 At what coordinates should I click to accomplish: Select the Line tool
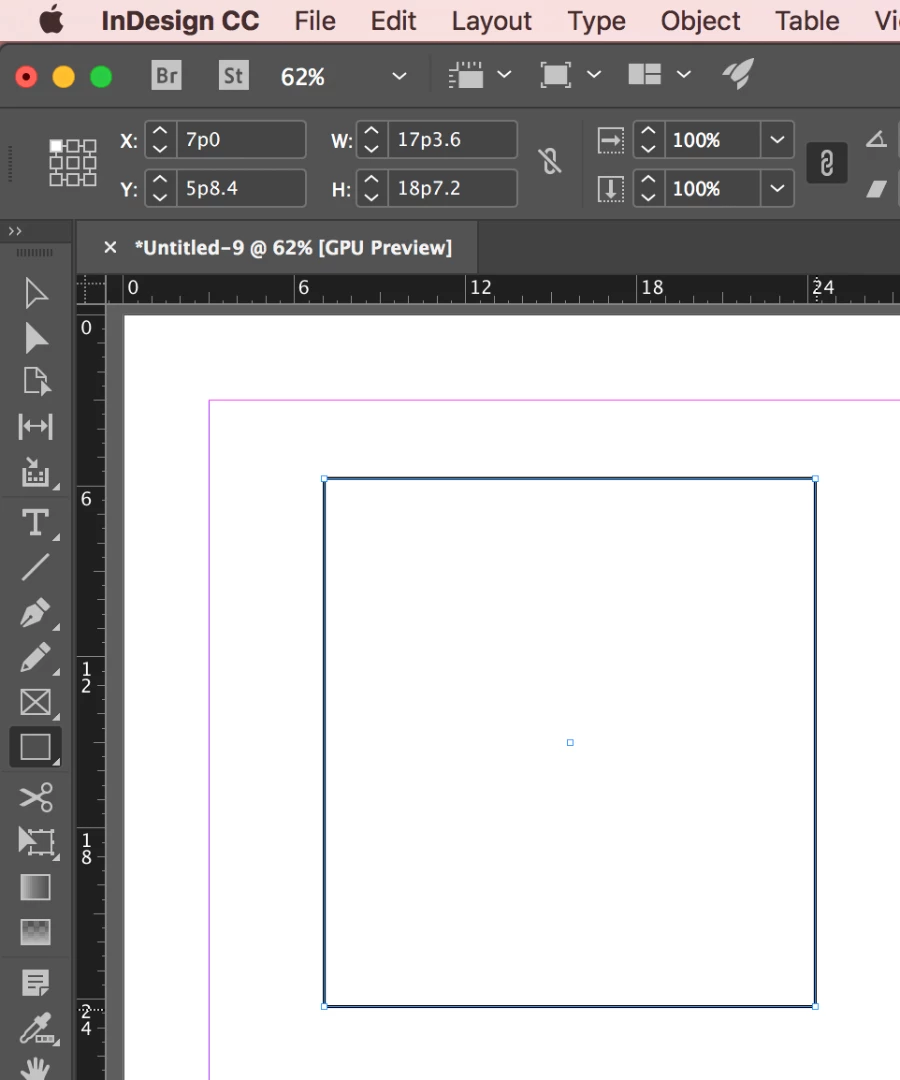coord(35,568)
